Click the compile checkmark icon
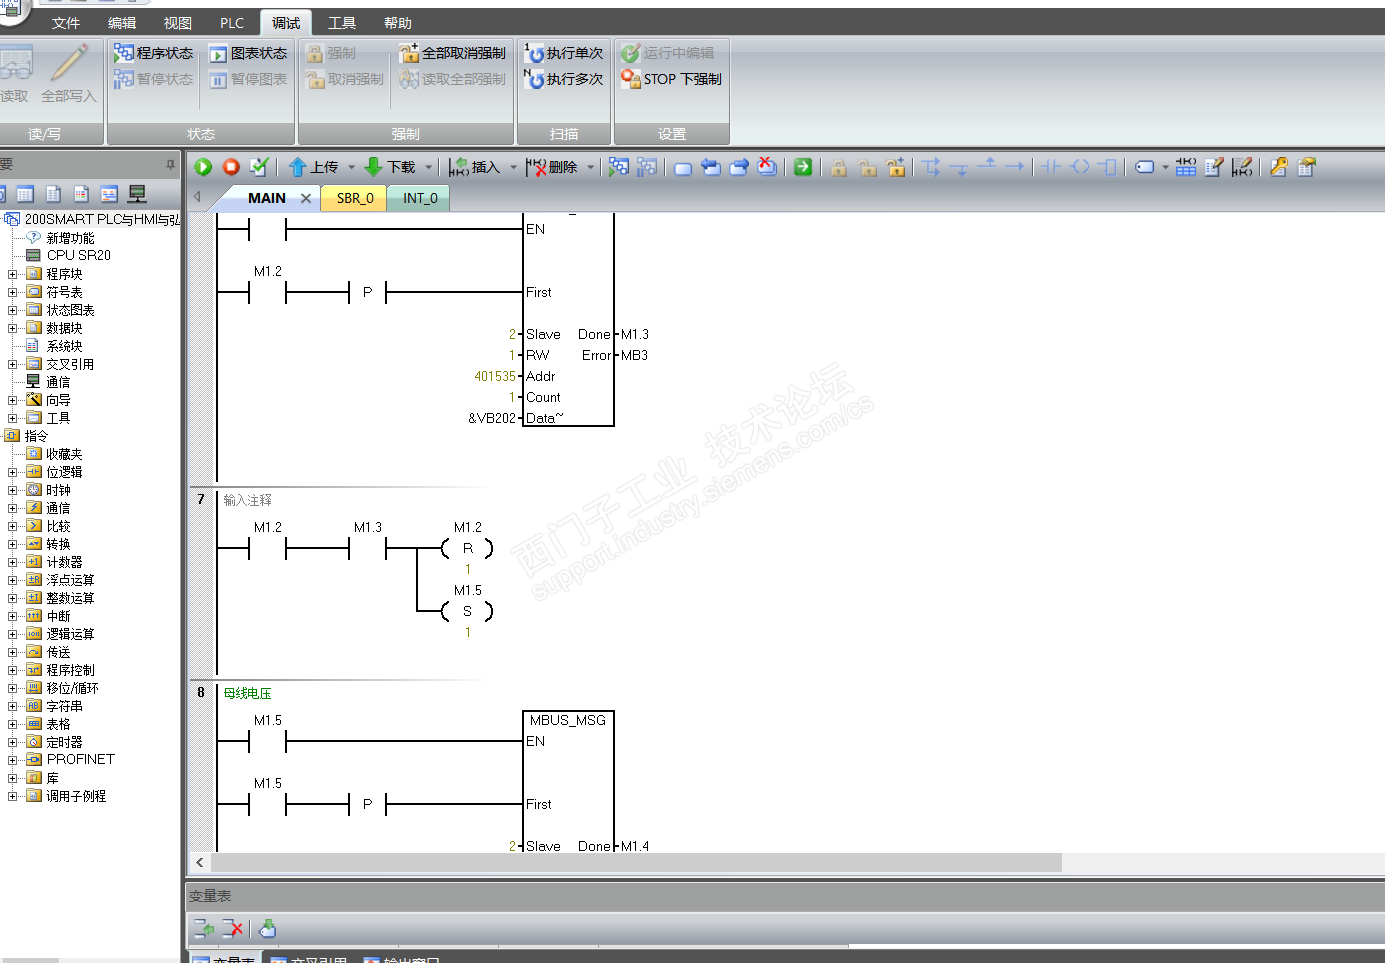 (x=259, y=167)
